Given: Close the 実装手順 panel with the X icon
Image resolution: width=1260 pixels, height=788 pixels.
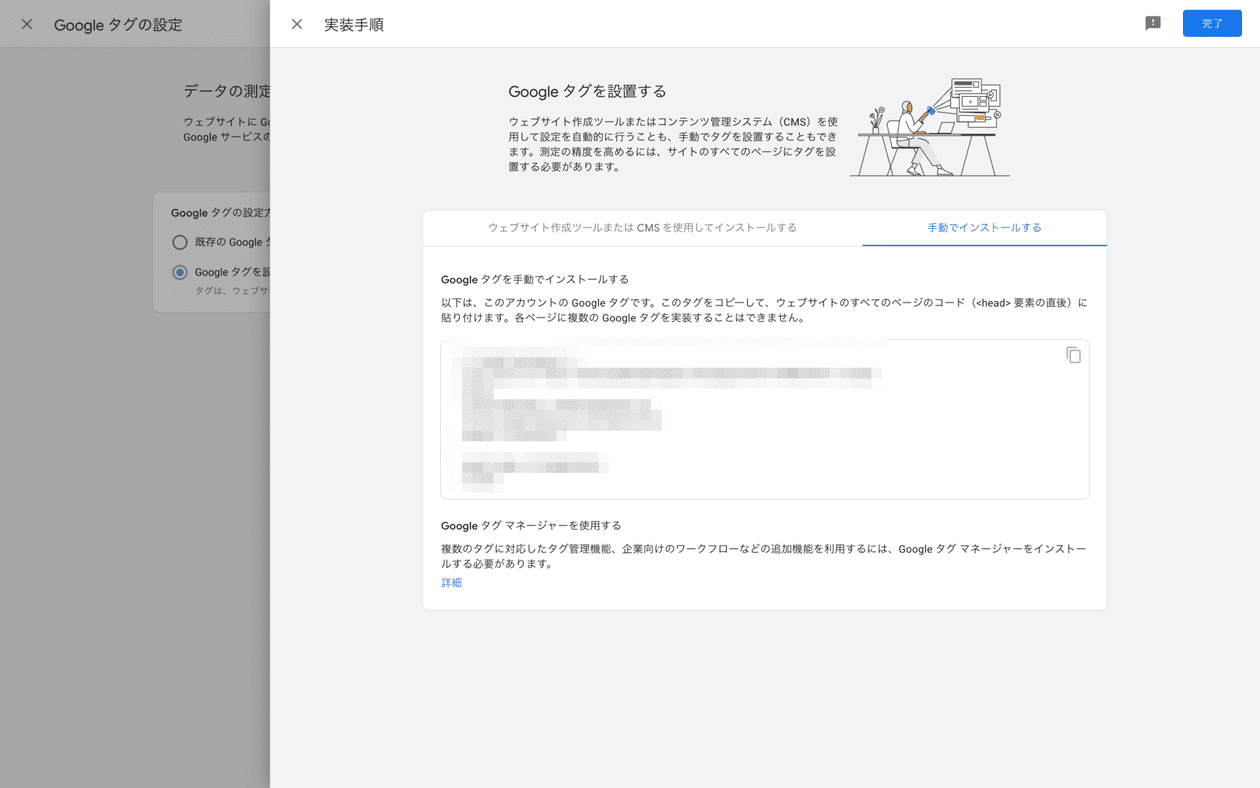Looking at the screenshot, I should point(297,24).
